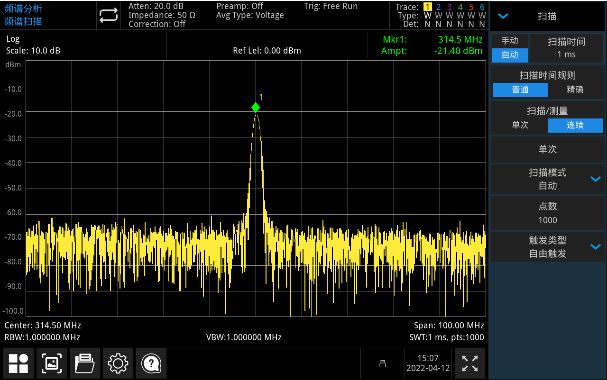607x380 pixels.
Task: Click the Avg Type: Voltage readout
Action: coord(250,15)
